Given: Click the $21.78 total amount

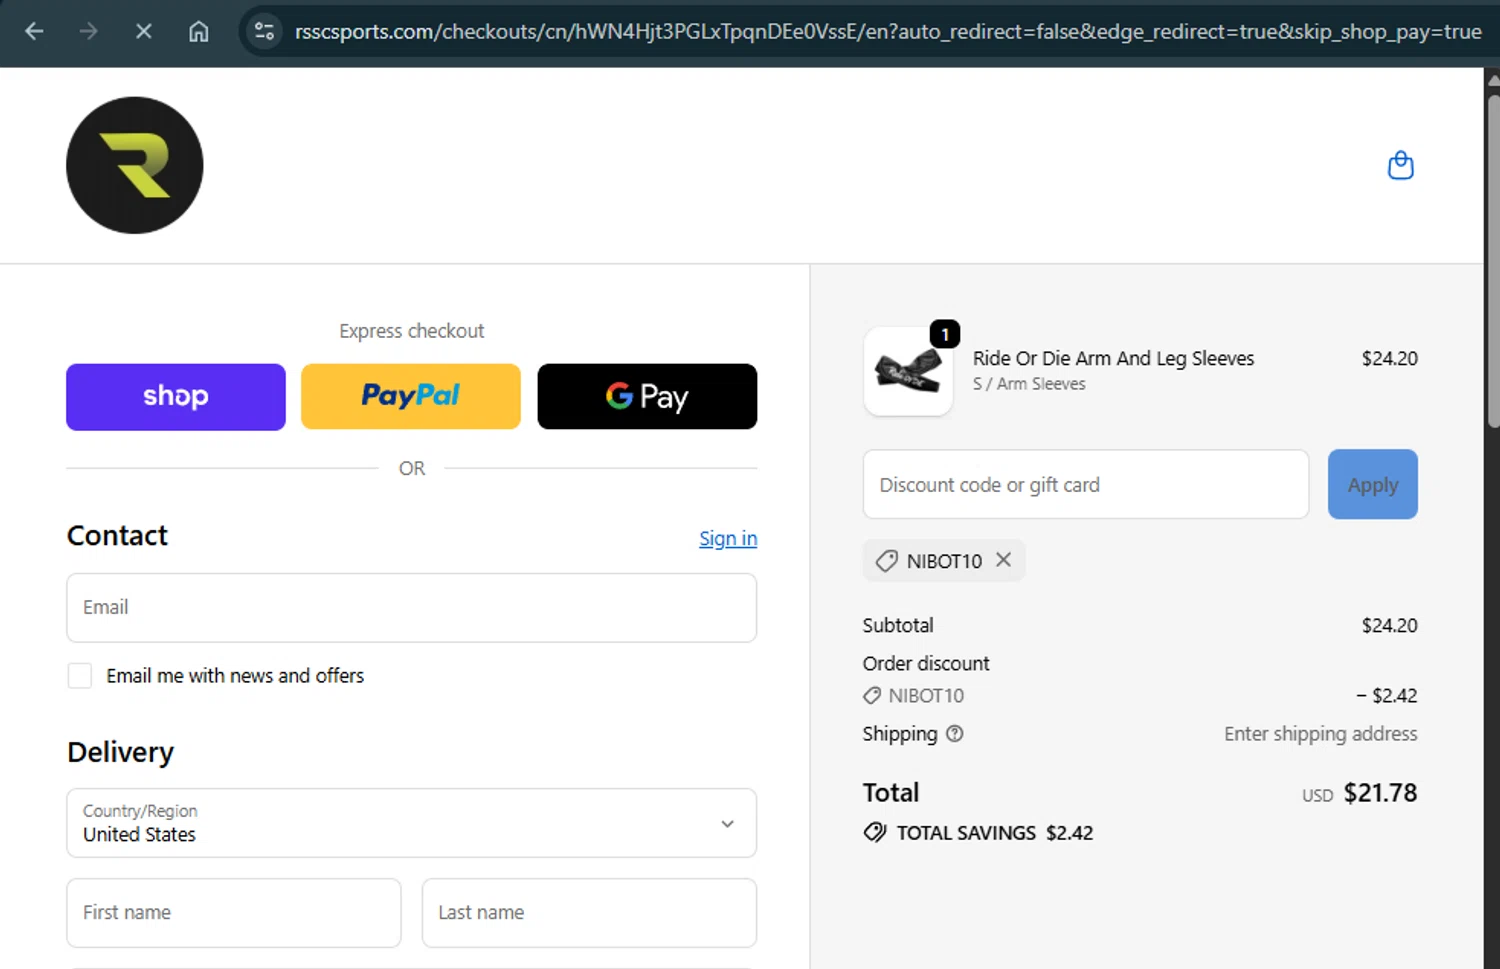Looking at the screenshot, I should tap(1380, 793).
